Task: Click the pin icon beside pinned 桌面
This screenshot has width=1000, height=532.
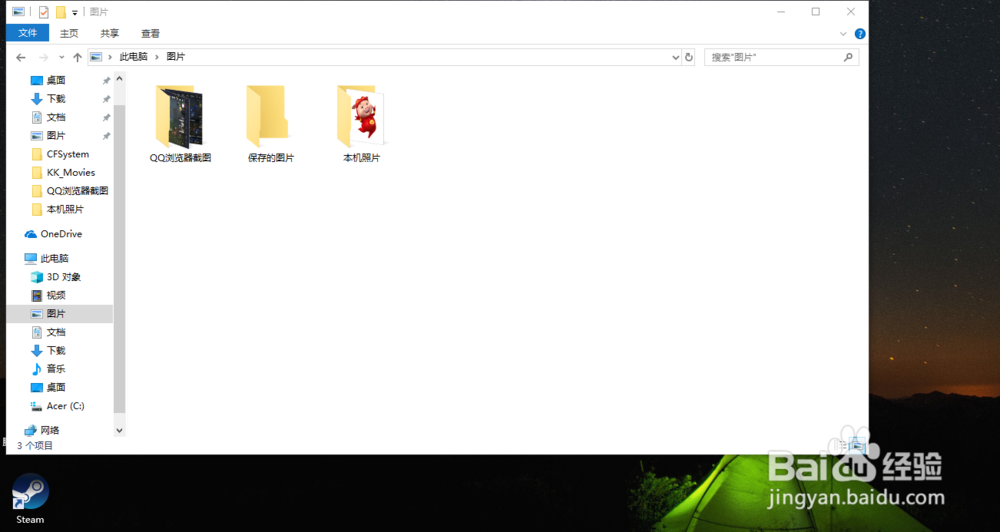Action: coord(107,80)
